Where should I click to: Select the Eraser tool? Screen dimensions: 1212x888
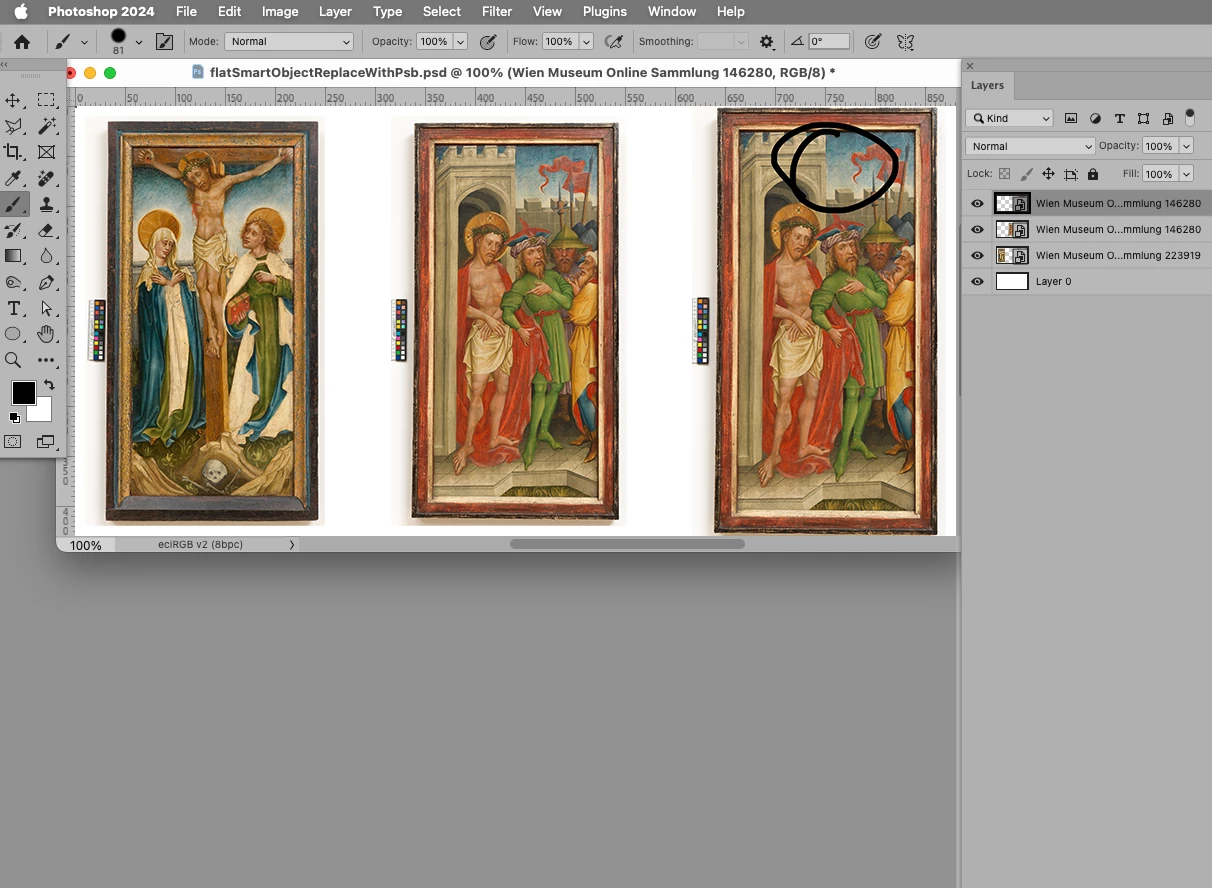coord(46,230)
